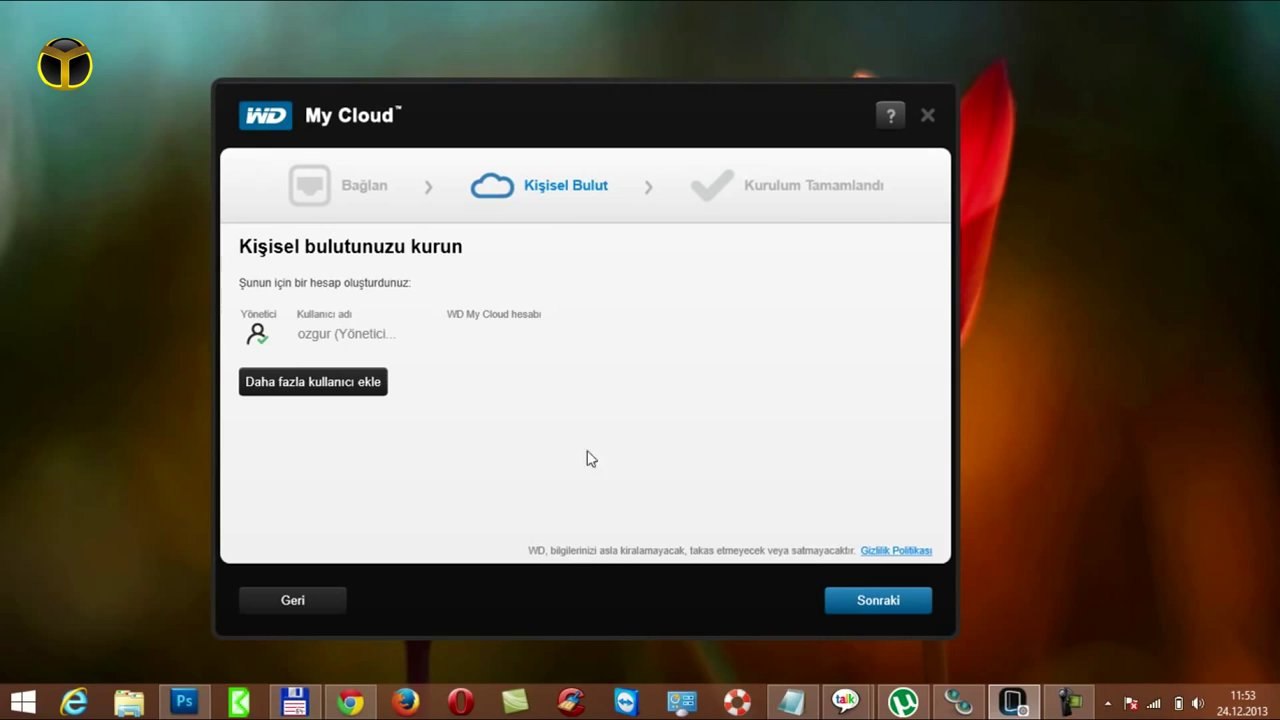Open uTorrent from the taskbar

point(903,702)
